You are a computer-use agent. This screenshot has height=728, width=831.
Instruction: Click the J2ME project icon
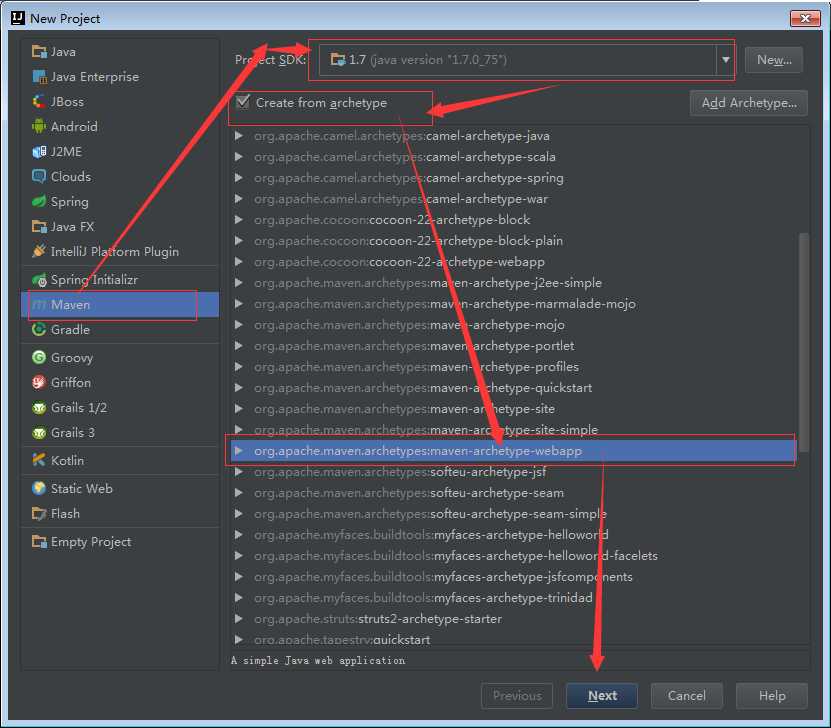tap(39, 152)
